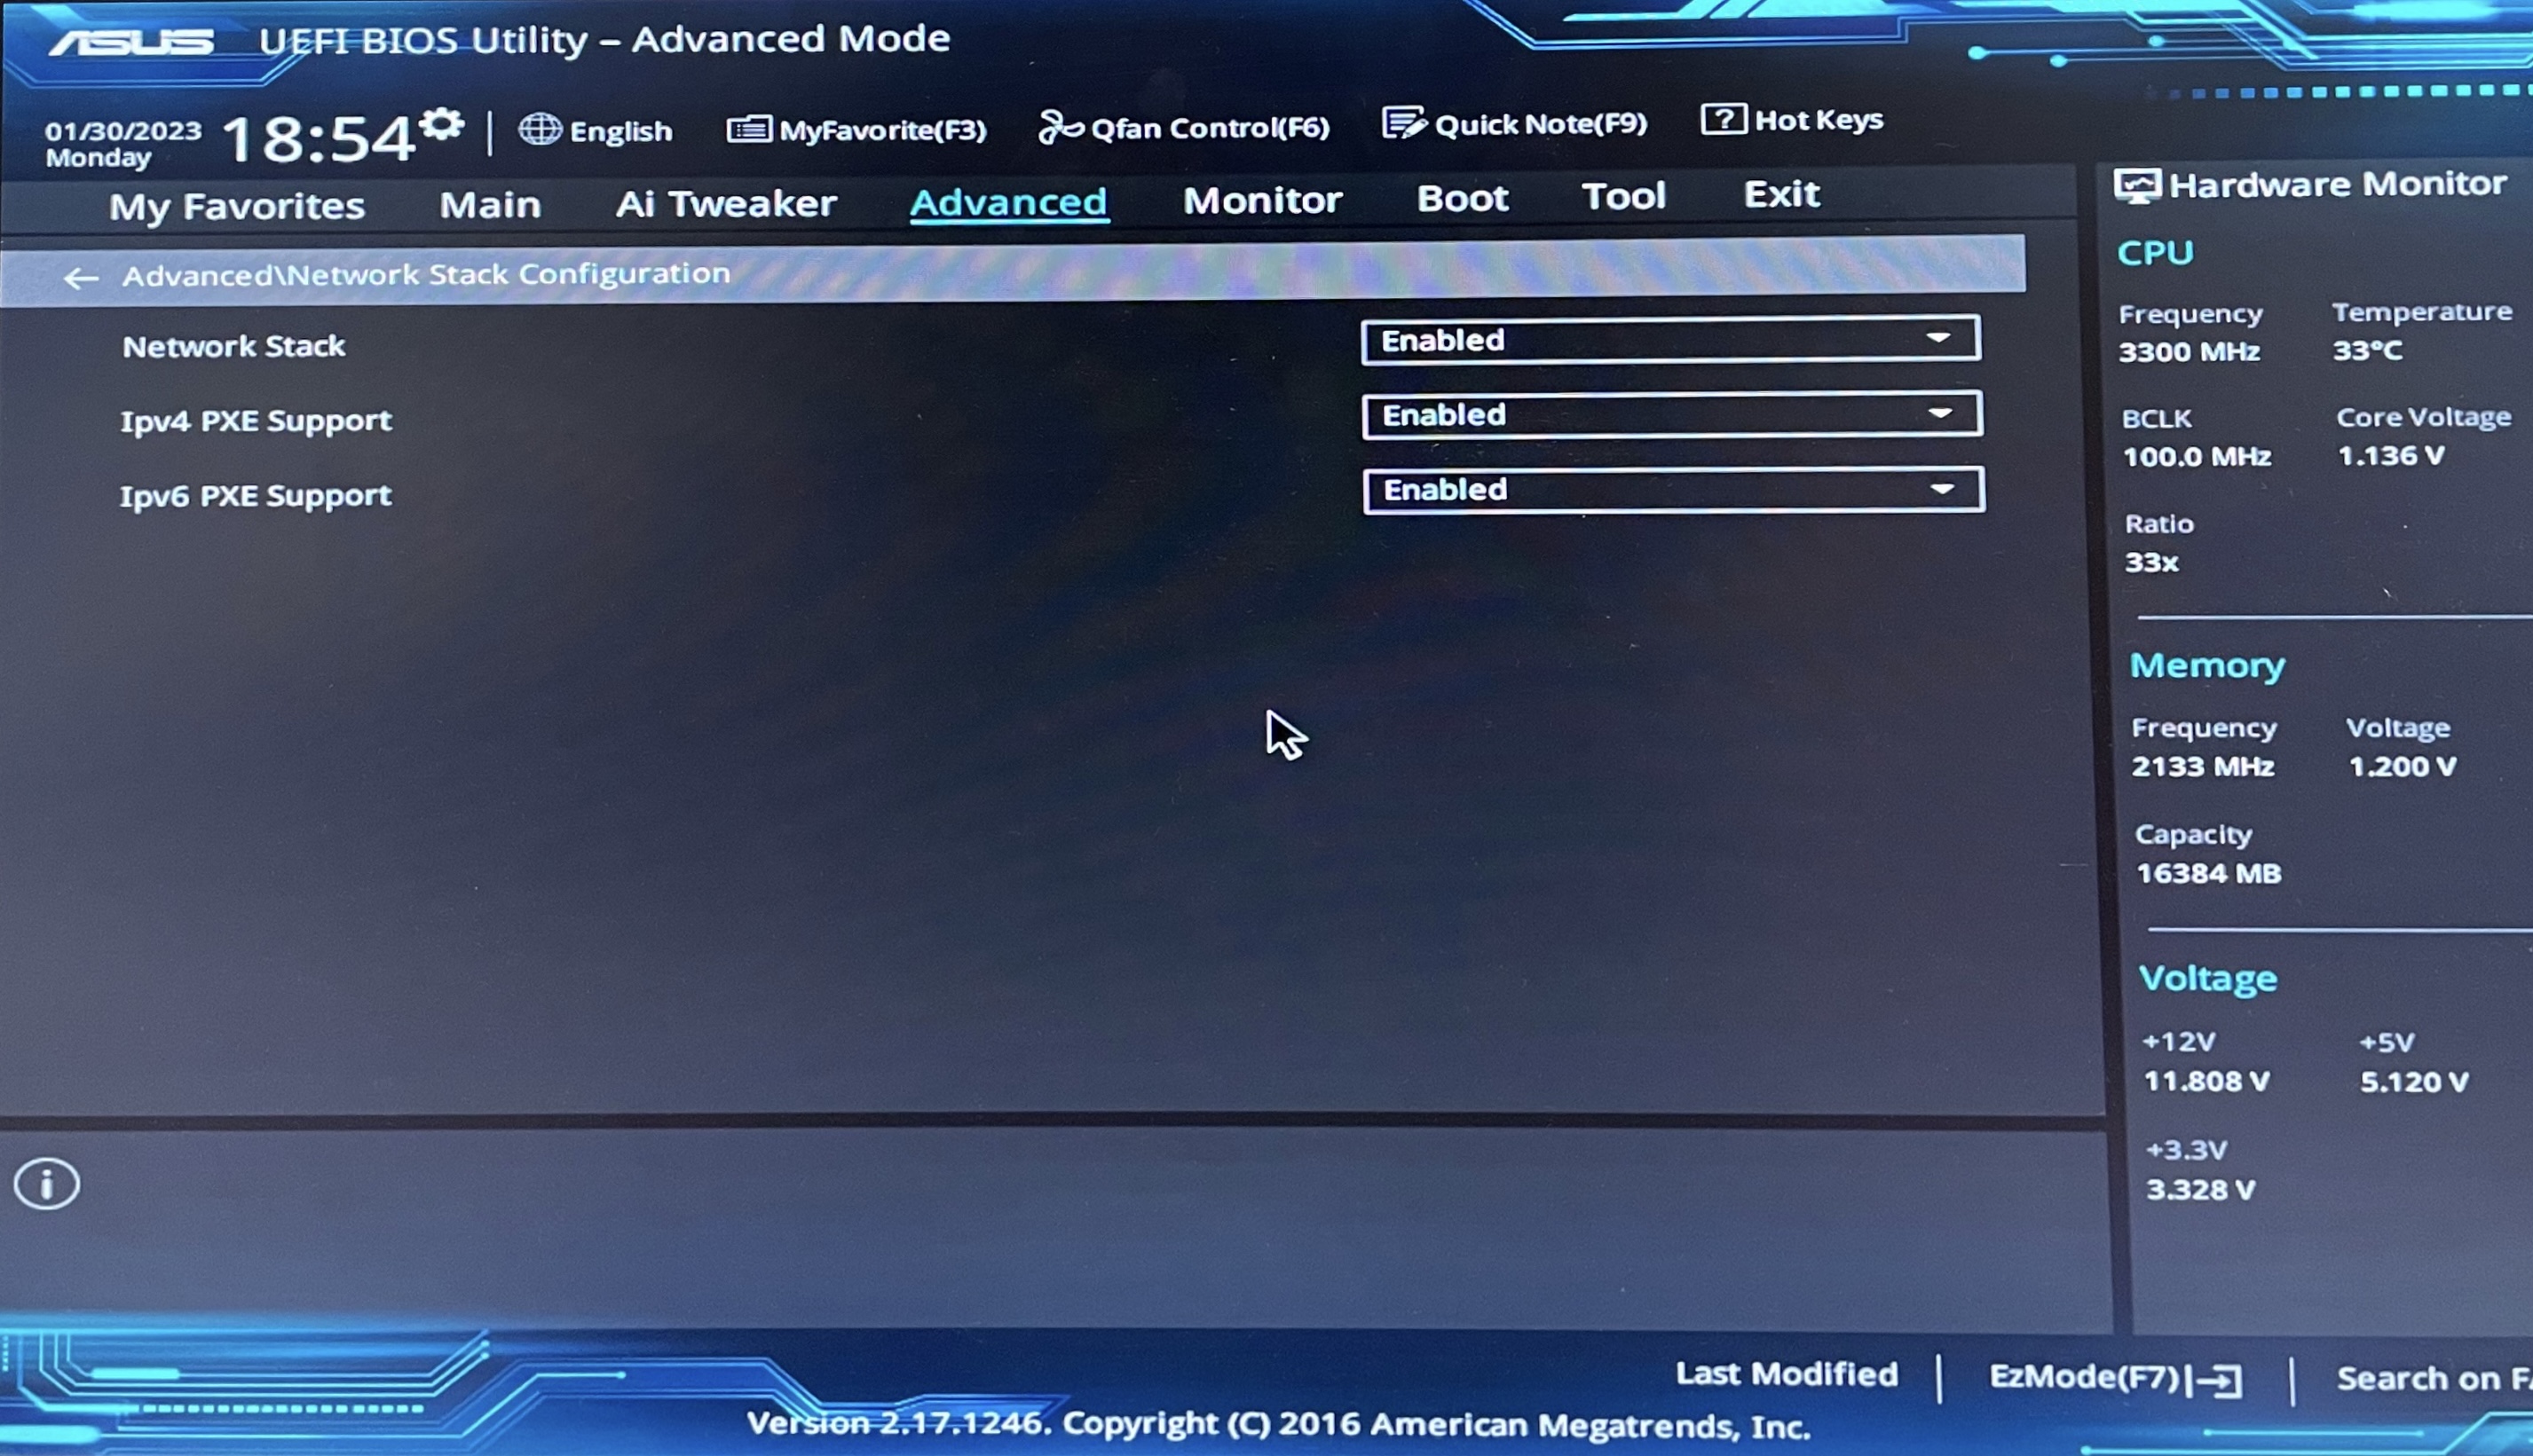Go back using the Advanced breadcrumb arrow

point(81,276)
